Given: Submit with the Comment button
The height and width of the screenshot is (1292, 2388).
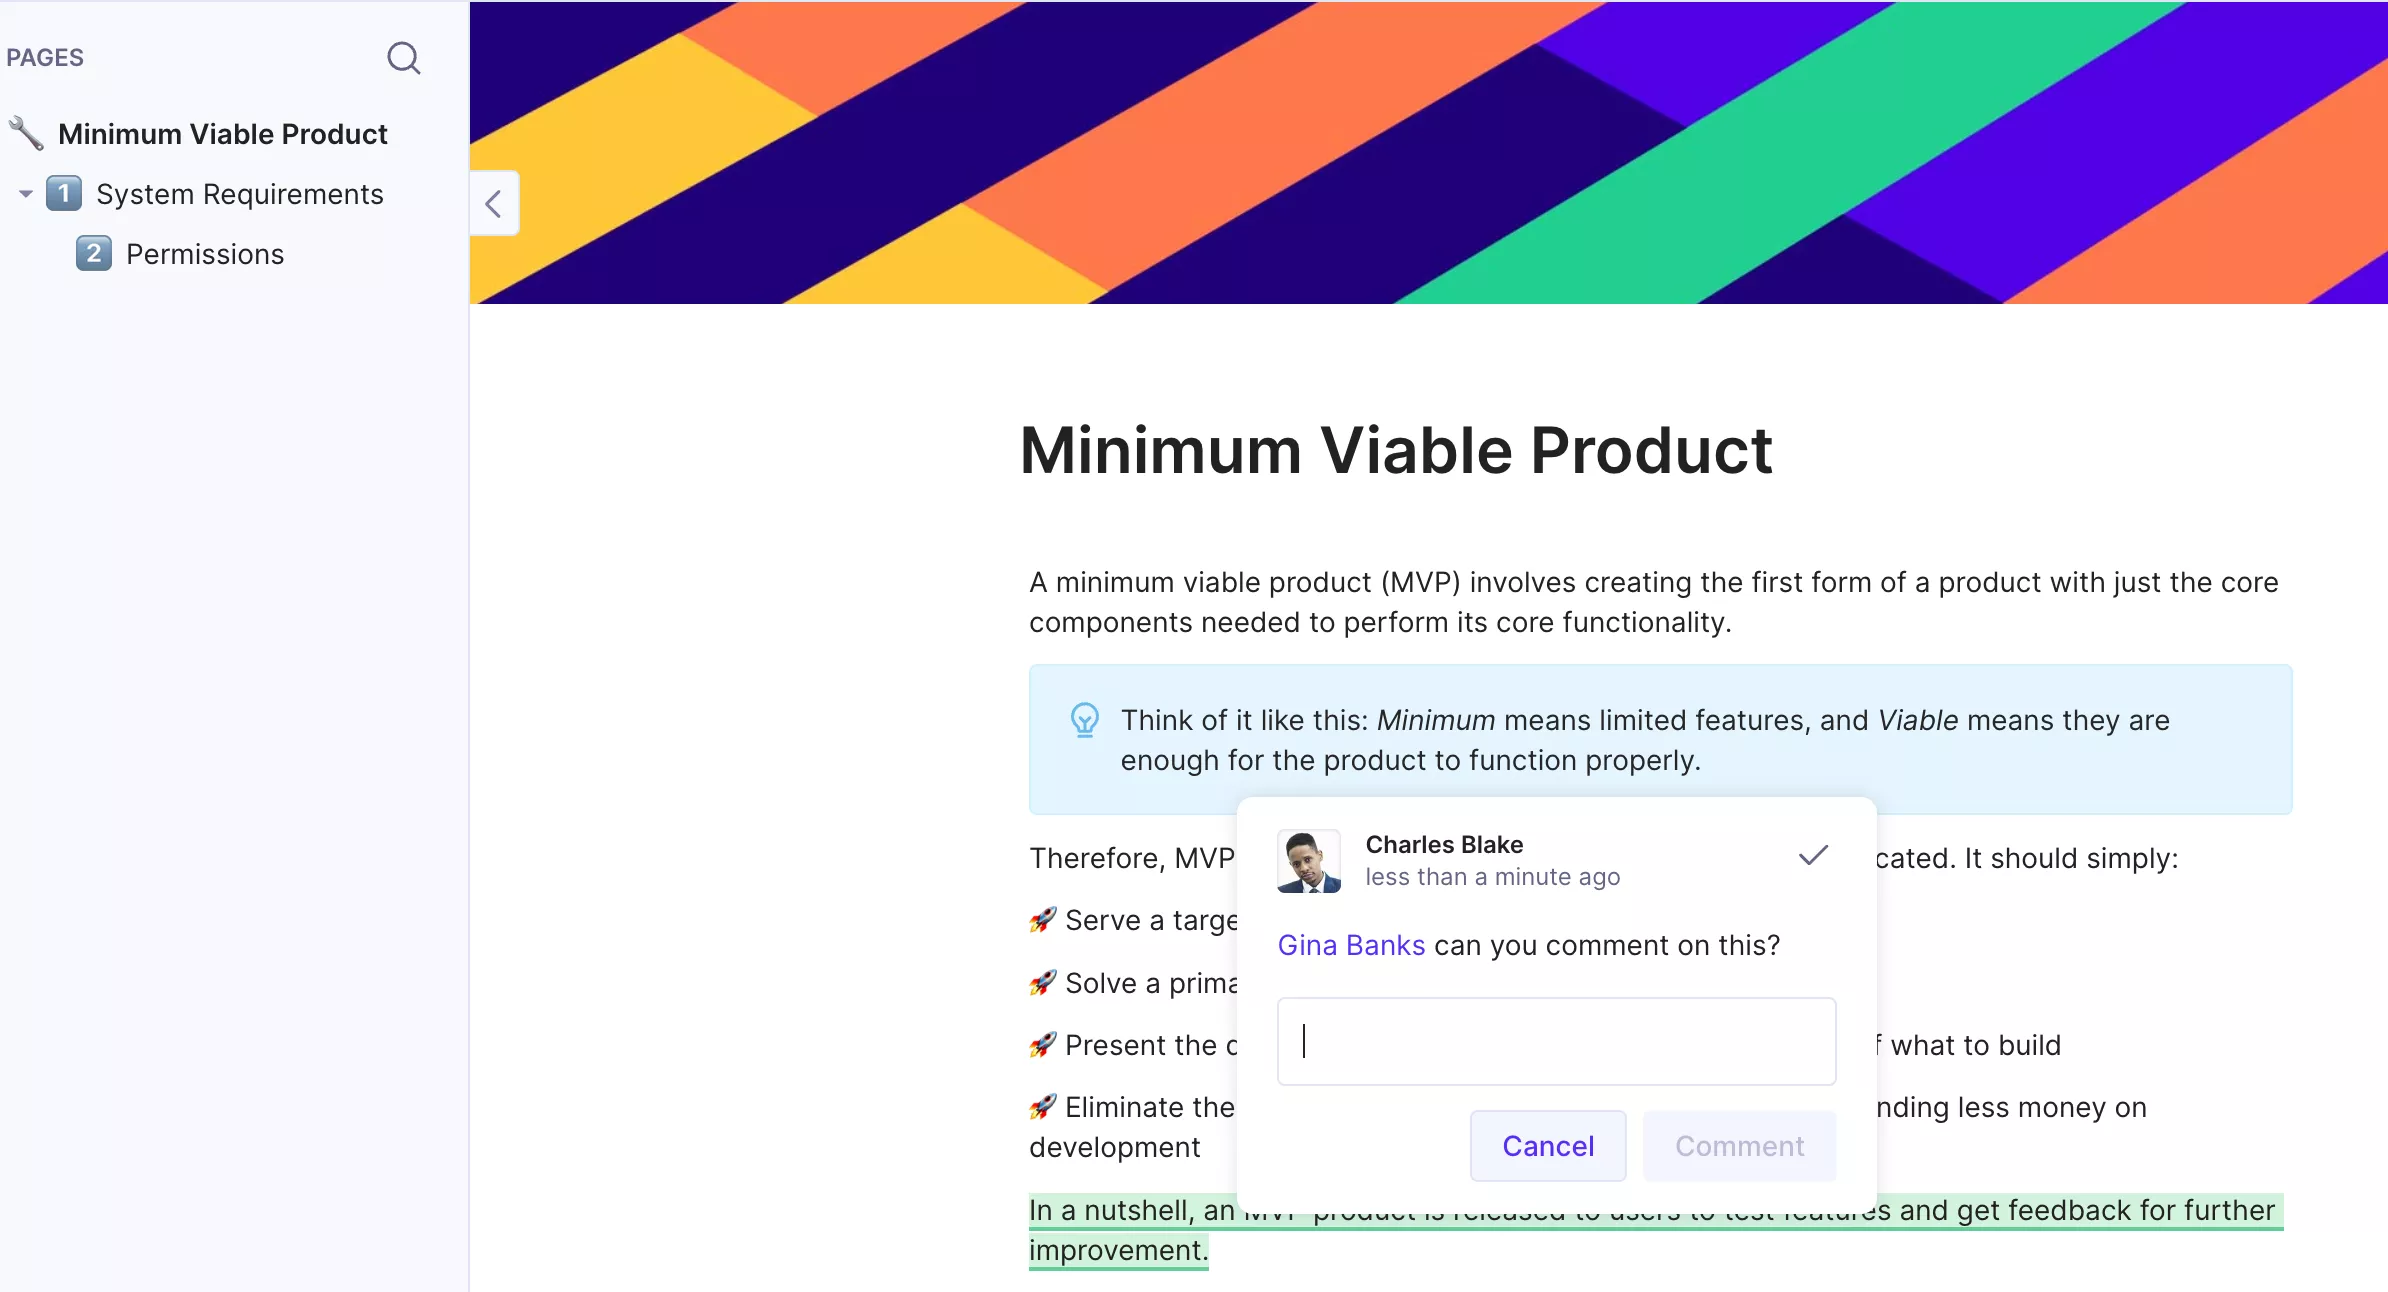Looking at the screenshot, I should pyautogui.click(x=1740, y=1146).
